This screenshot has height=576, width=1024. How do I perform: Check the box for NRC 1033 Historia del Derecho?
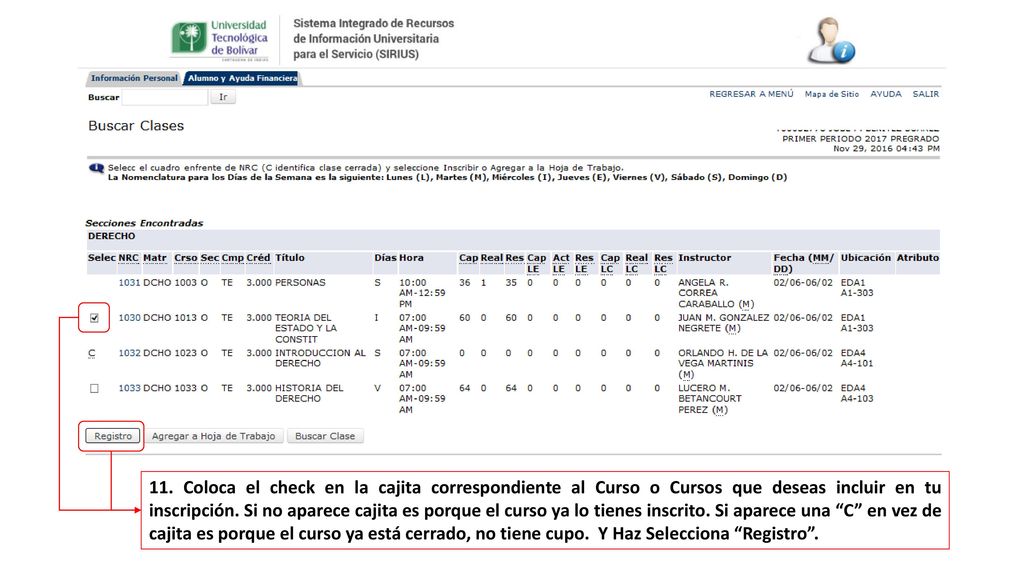click(x=94, y=389)
